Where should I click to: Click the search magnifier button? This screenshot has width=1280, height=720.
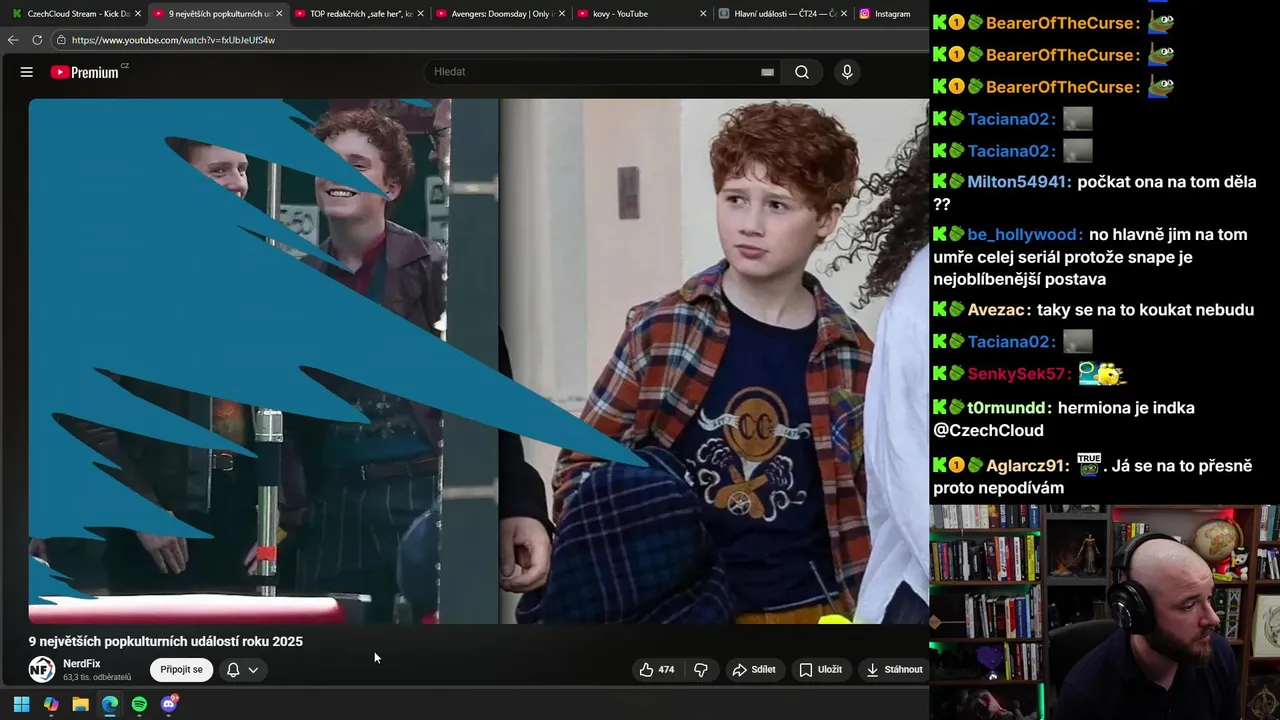tap(802, 72)
